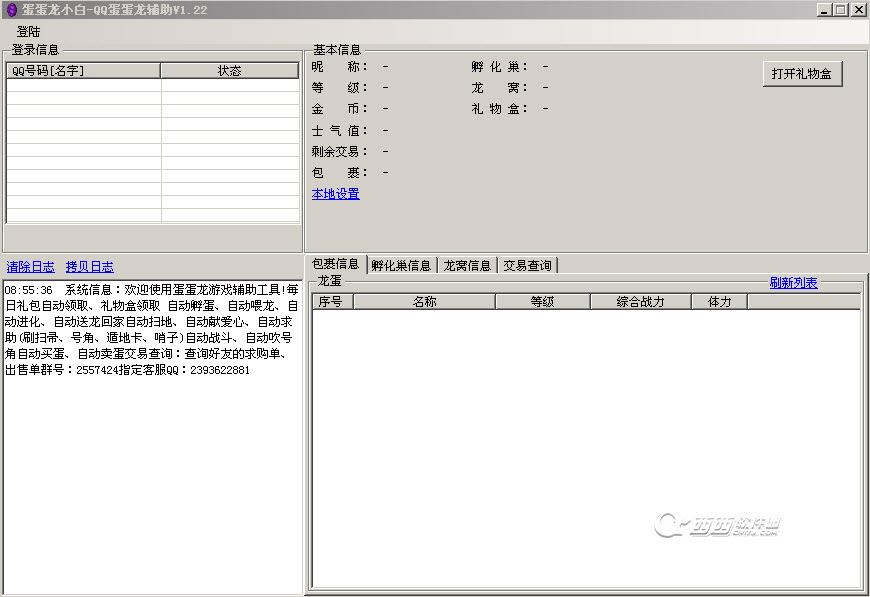Open the 本地设置 link
The image size is (870, 597).
click(335, 194)
